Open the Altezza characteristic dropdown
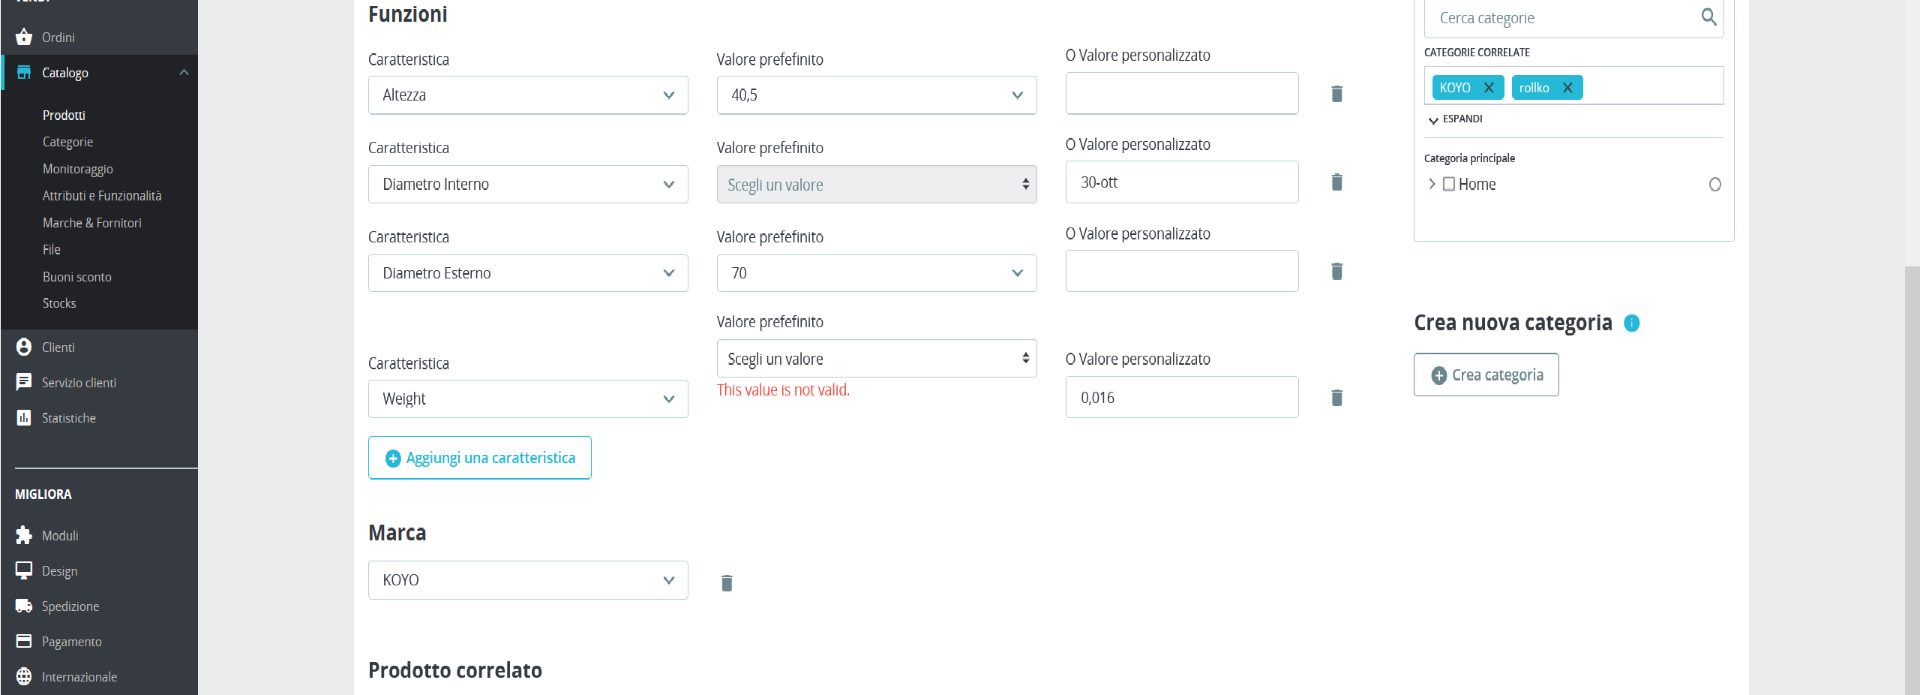 click(528, 95)
